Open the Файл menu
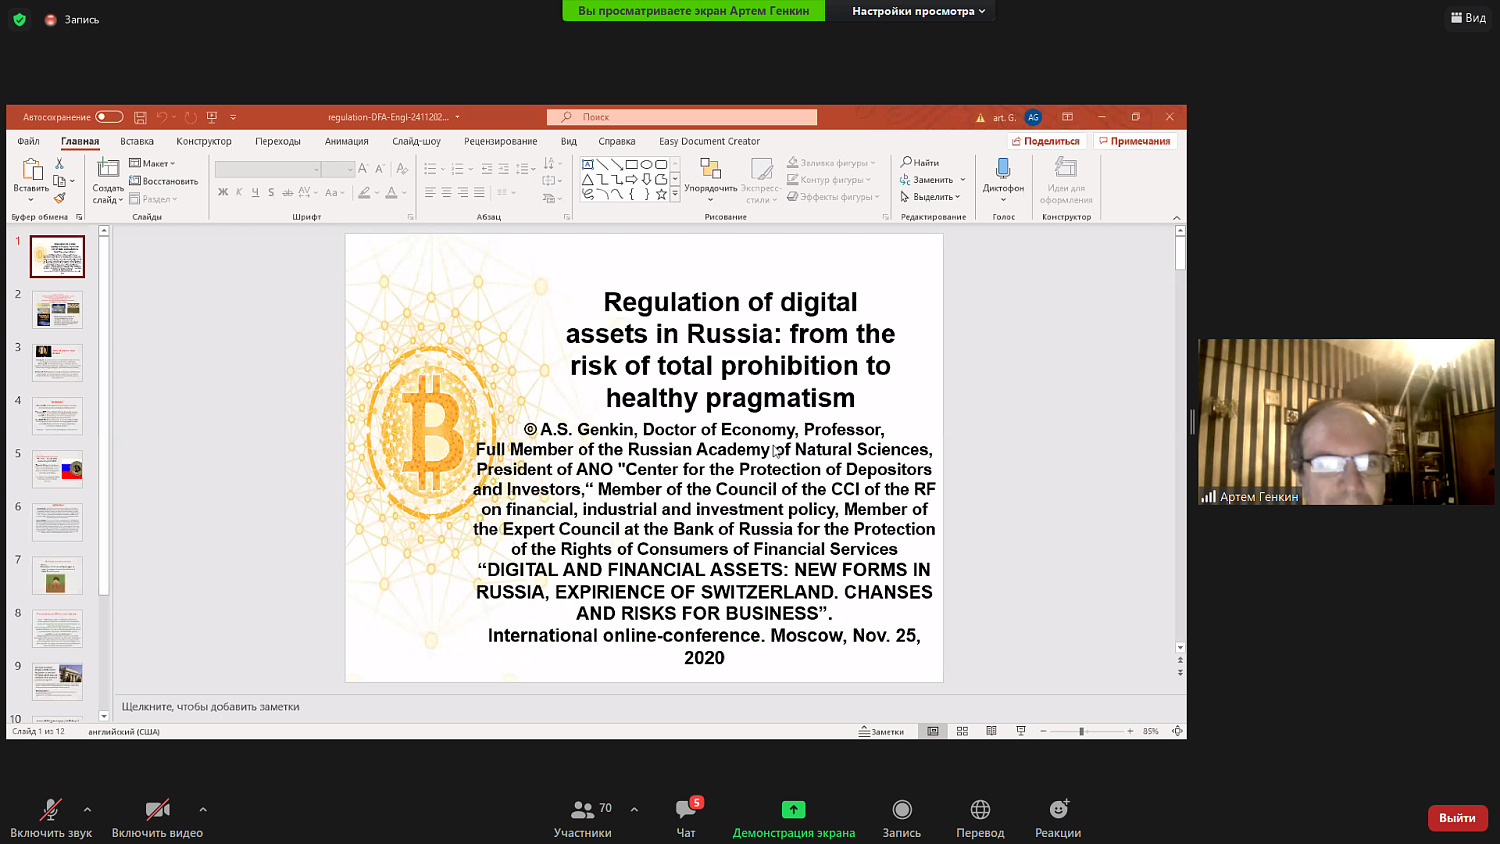 (x=28, y=141)
